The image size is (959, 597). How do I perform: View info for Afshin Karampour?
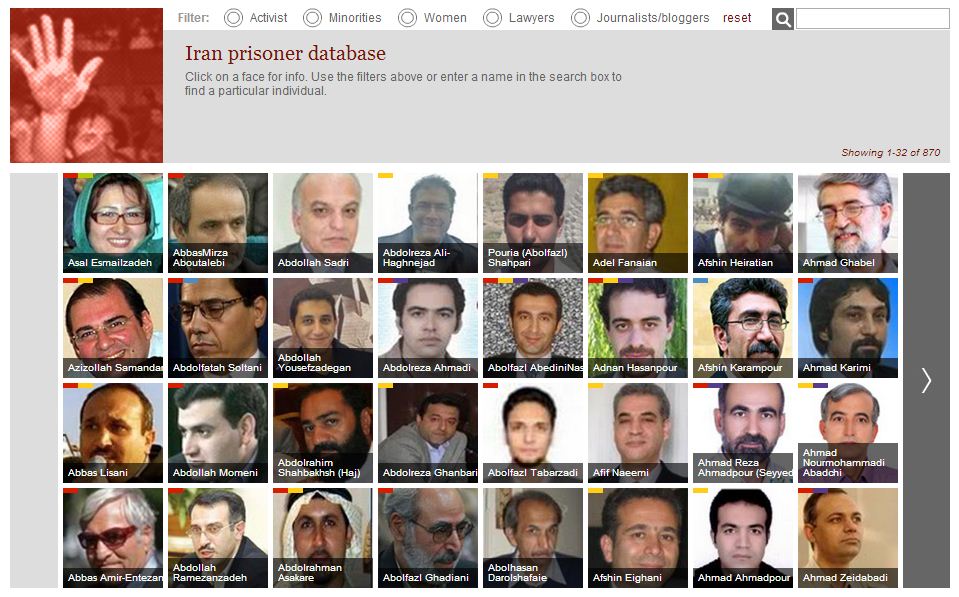coord(743,328)
